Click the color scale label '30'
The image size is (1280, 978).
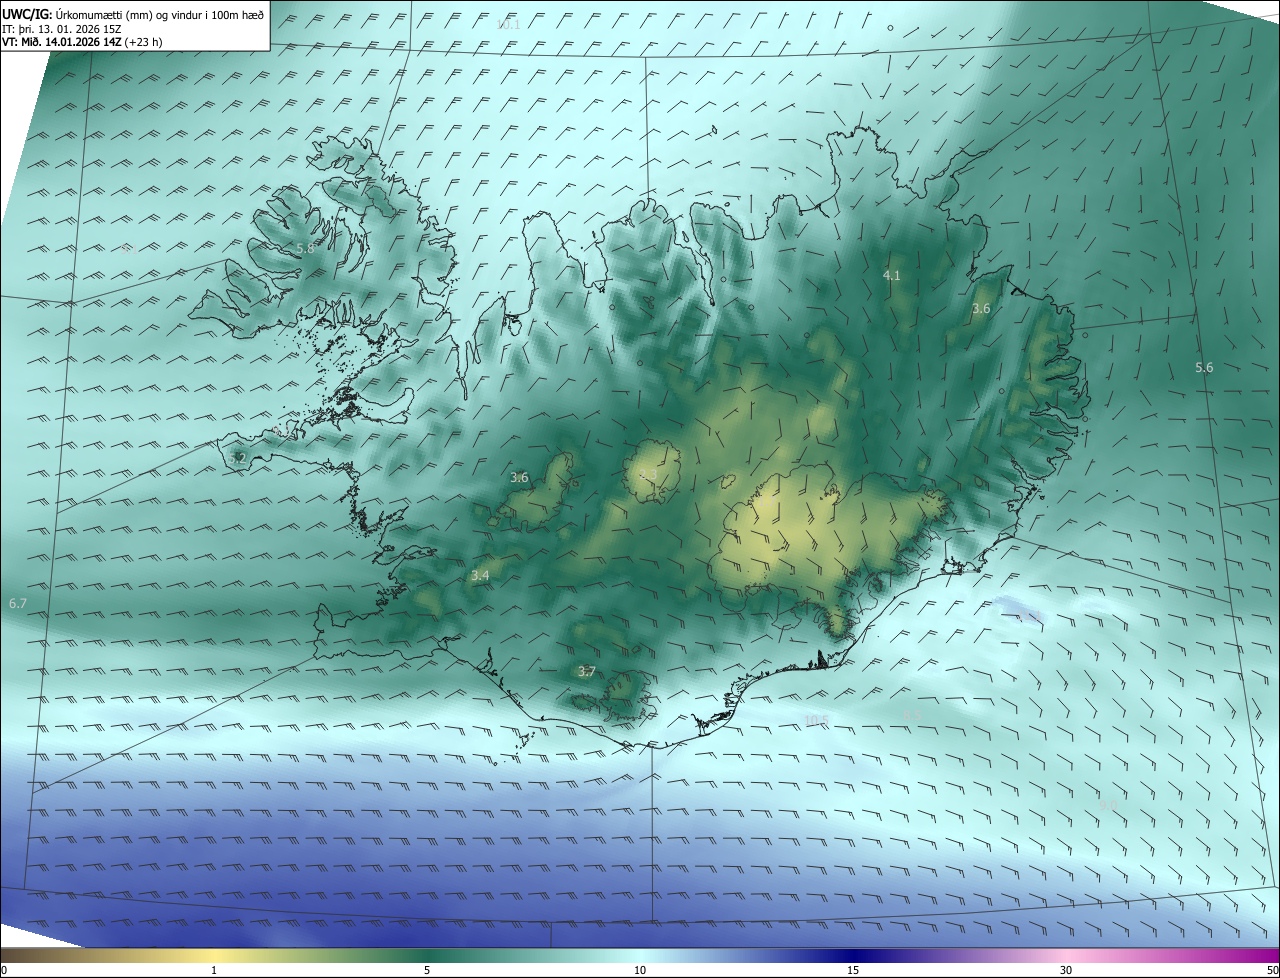(x=1066, y=970)
